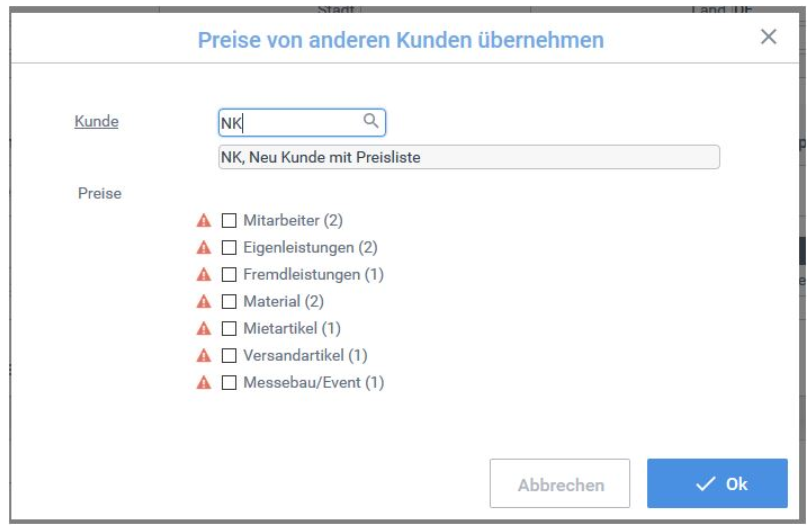This screenshot has height=526, width=812.
Task: Tick the Mitarbeiter (2) checkbox
Action: [x=229, y=221]
